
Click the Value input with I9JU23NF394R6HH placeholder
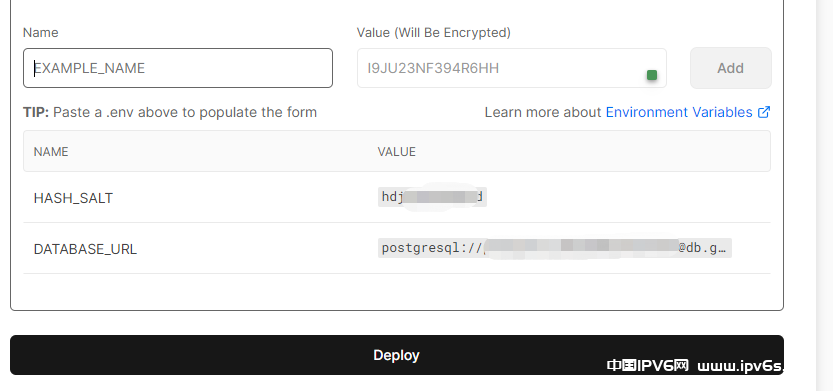click(512, 68)
